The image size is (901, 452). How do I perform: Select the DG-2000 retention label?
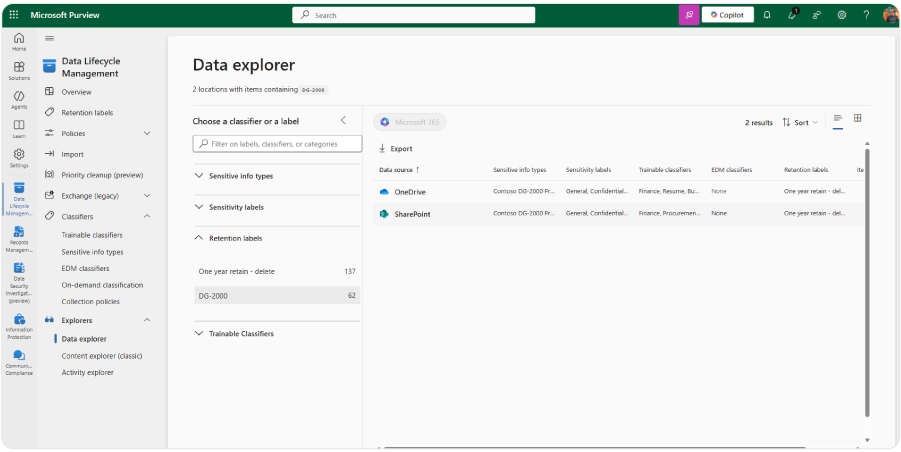tap(277, 296)
